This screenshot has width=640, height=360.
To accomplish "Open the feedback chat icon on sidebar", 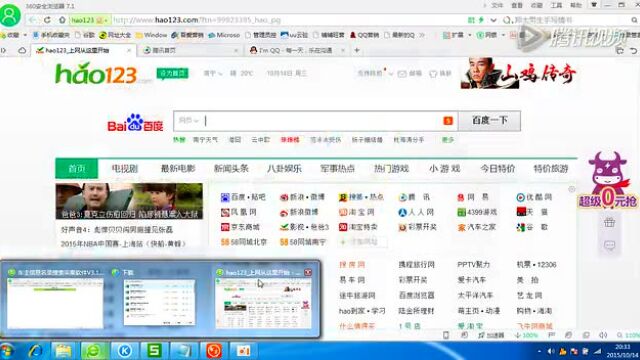I will tap(609, 245).
